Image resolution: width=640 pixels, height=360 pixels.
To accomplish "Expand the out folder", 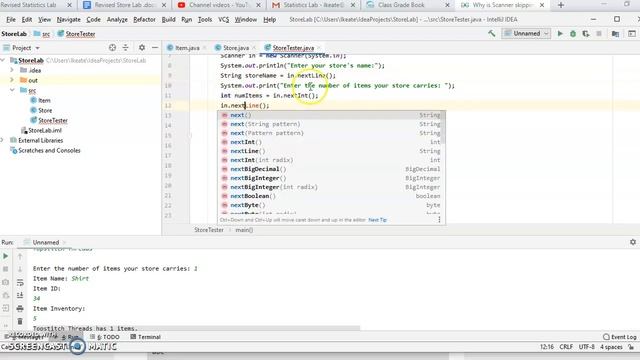I will 12,80.
